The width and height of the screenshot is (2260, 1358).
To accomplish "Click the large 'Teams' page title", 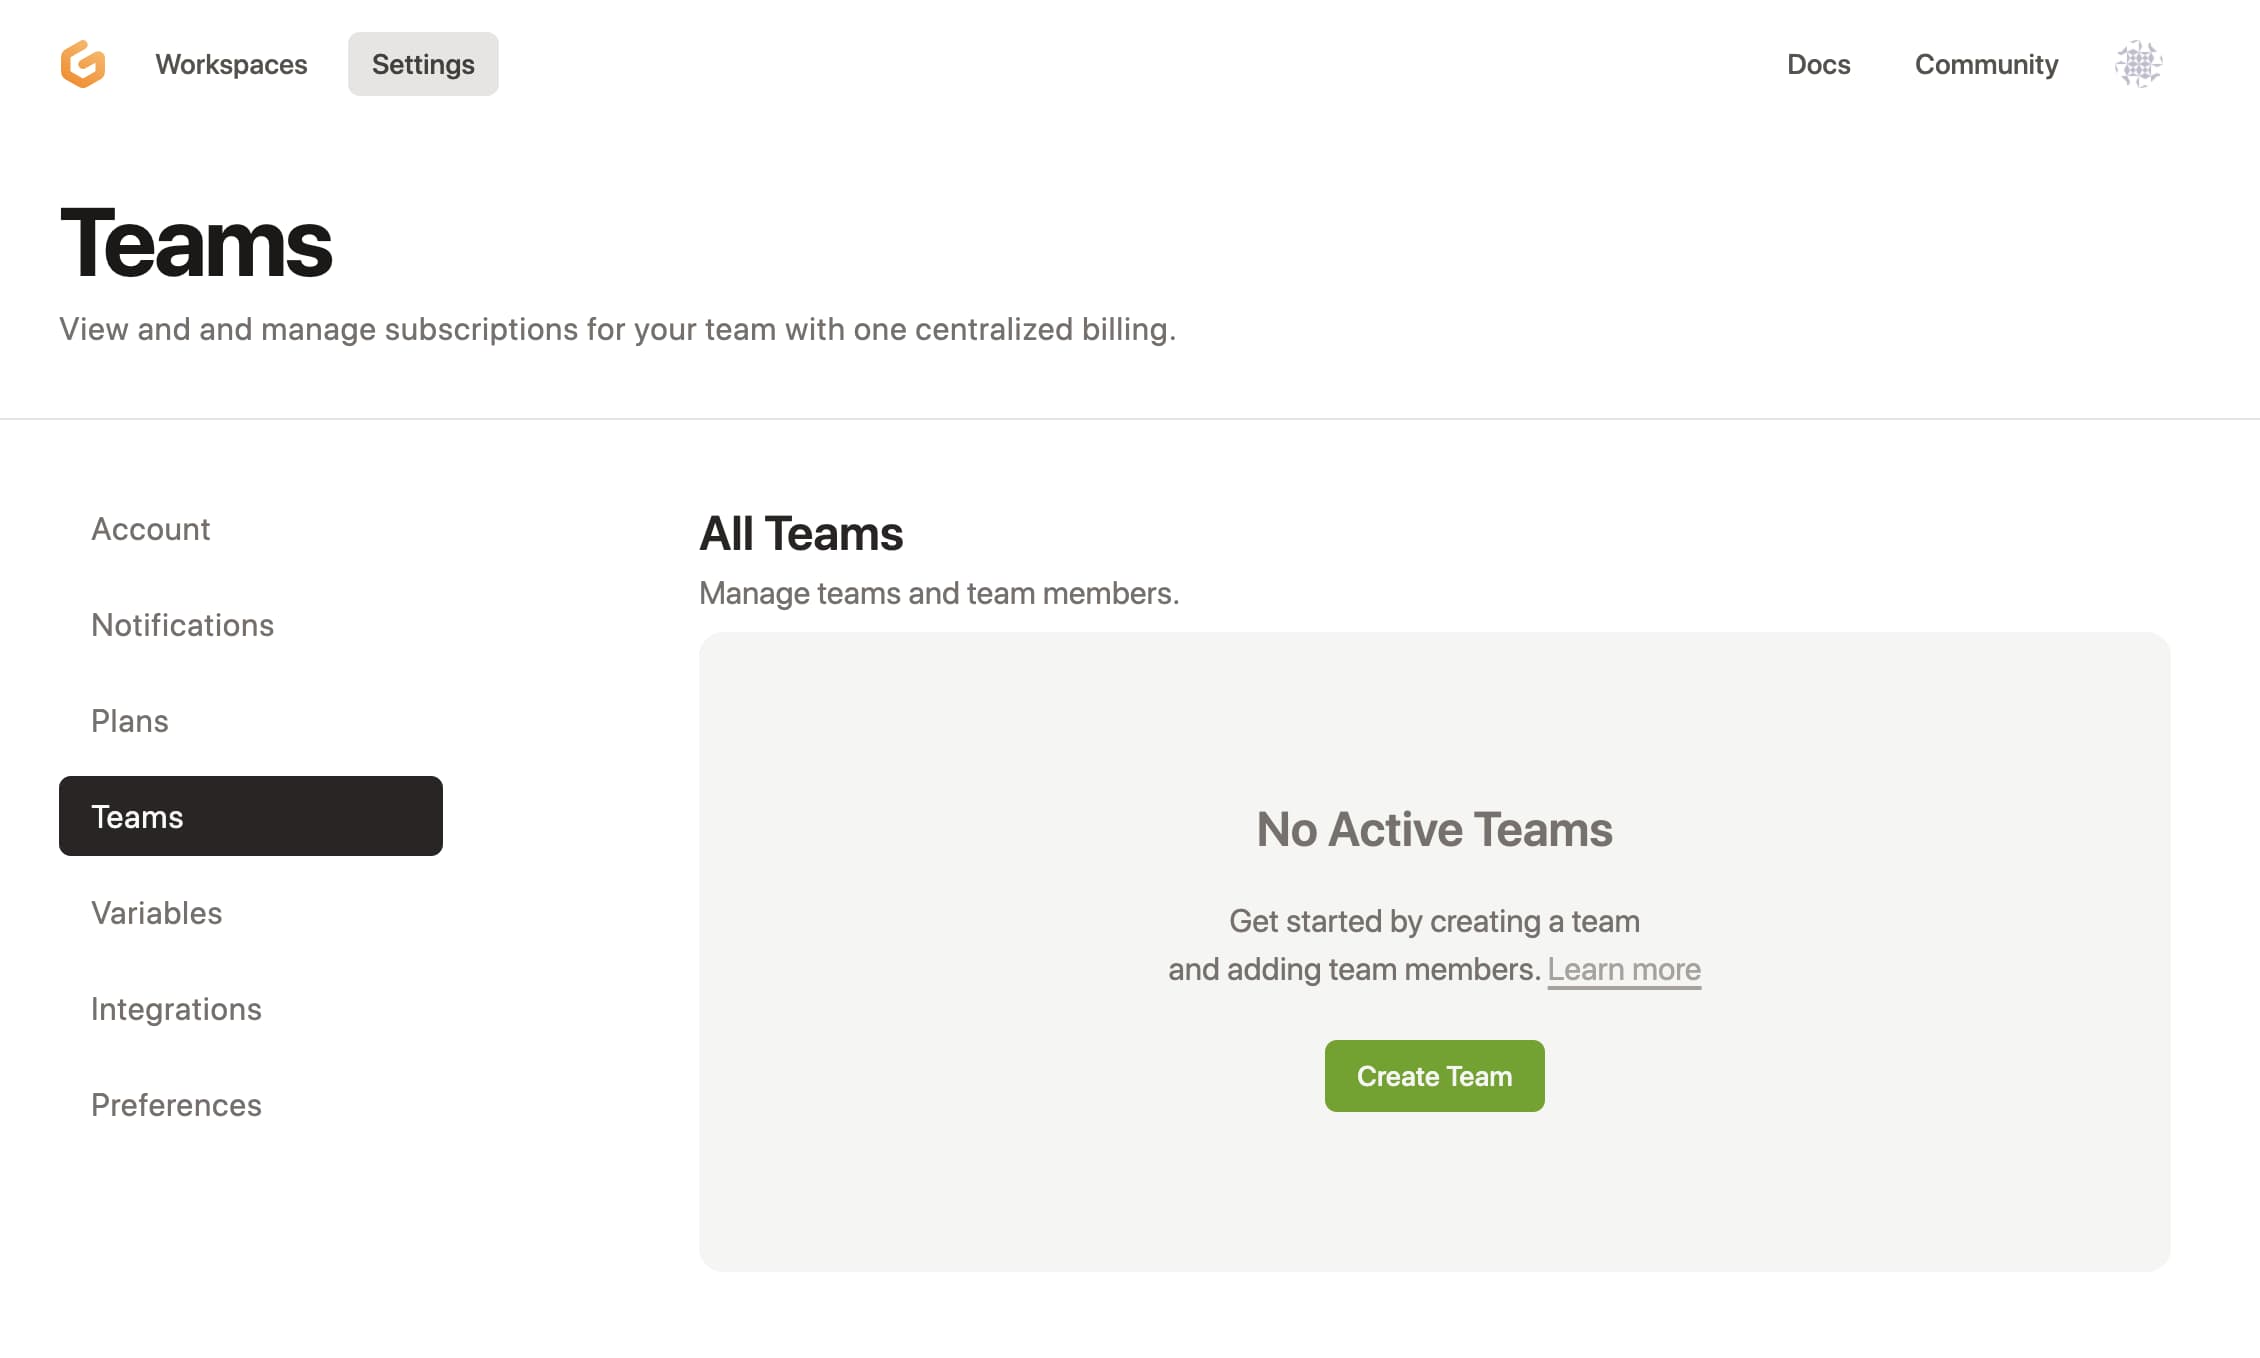I will coord(196,243).
